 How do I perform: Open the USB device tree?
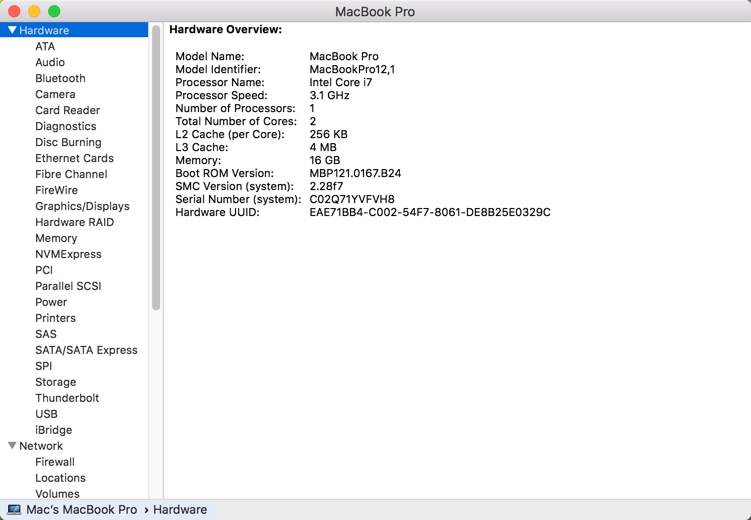point(46,414)
